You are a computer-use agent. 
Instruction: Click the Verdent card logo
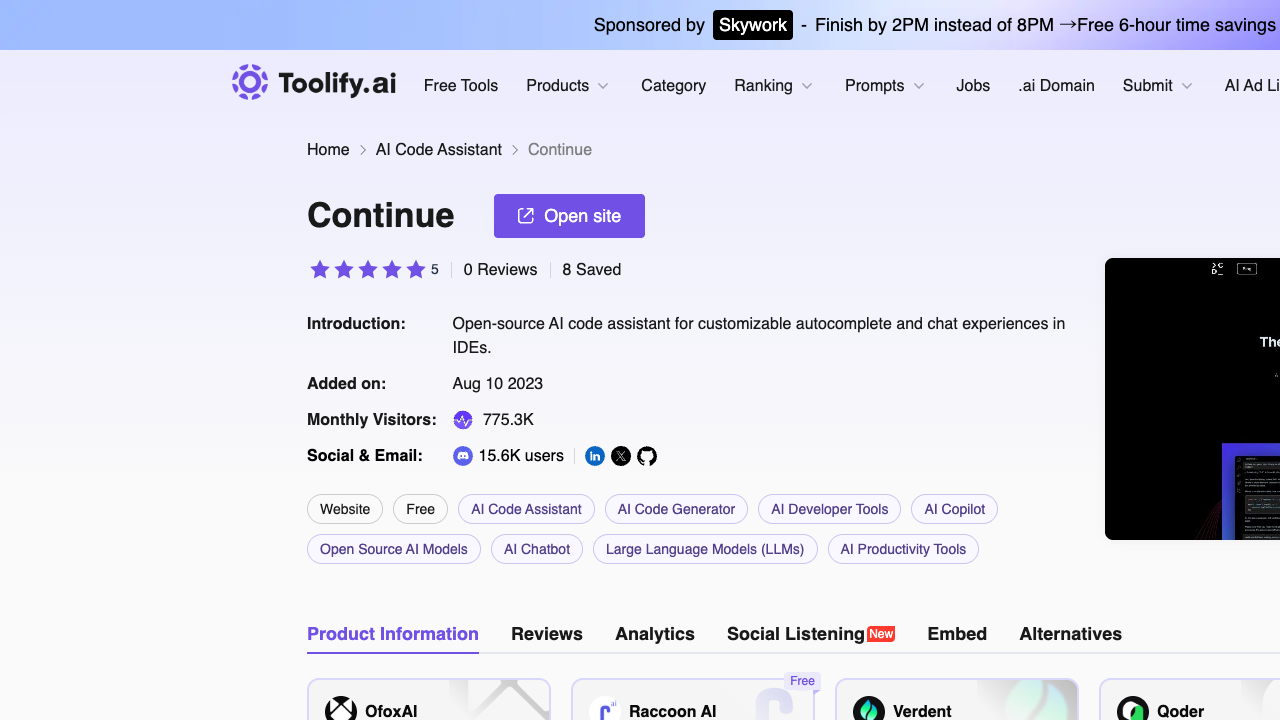coord(869,710)
